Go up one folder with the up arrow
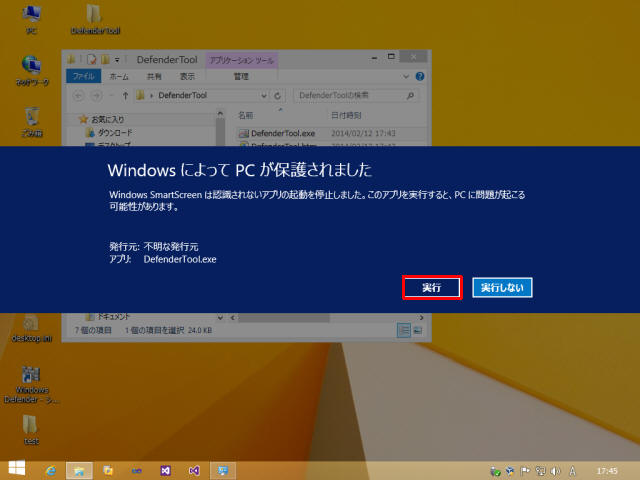The width and height of the screenshot is (640, 480). (125, 96)
